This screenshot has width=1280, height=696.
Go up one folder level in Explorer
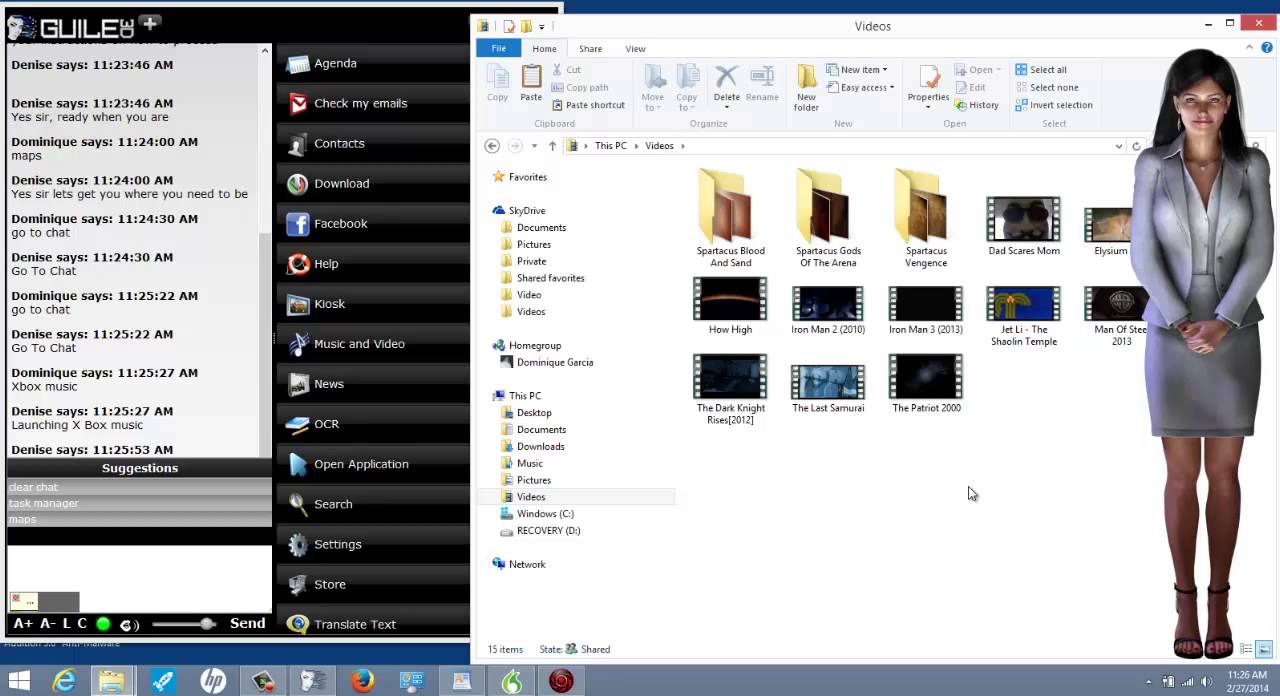click(x=552, y=146)
